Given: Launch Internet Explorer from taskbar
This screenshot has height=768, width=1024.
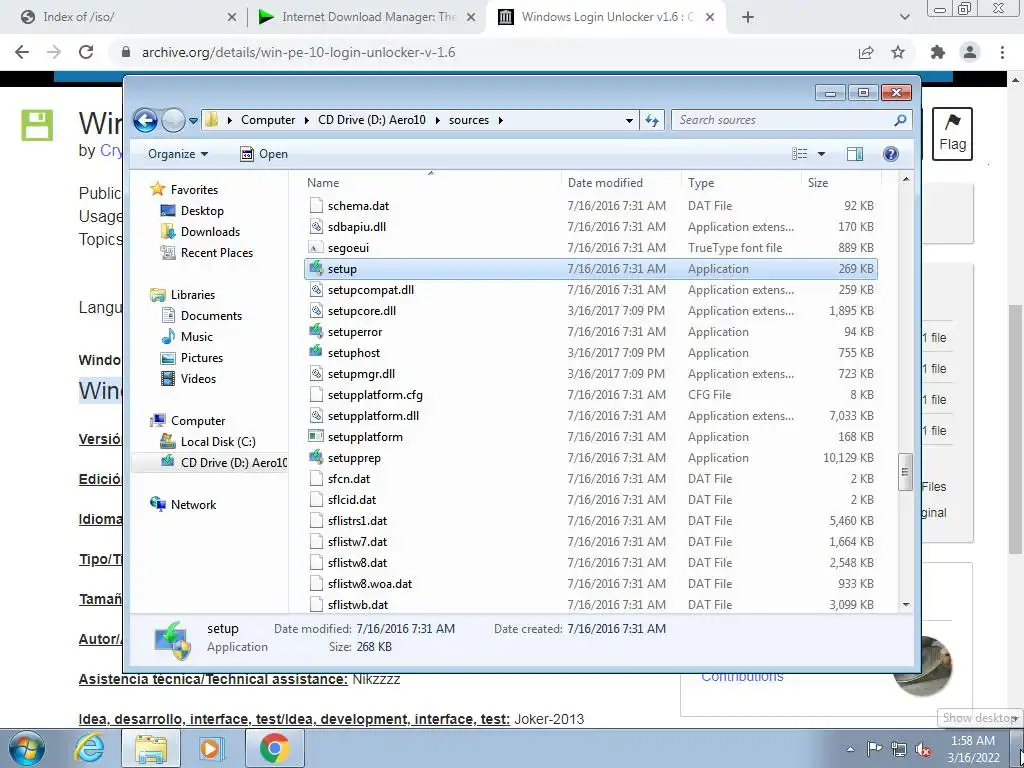Looking at the screenshot, I should click(89, 748).
